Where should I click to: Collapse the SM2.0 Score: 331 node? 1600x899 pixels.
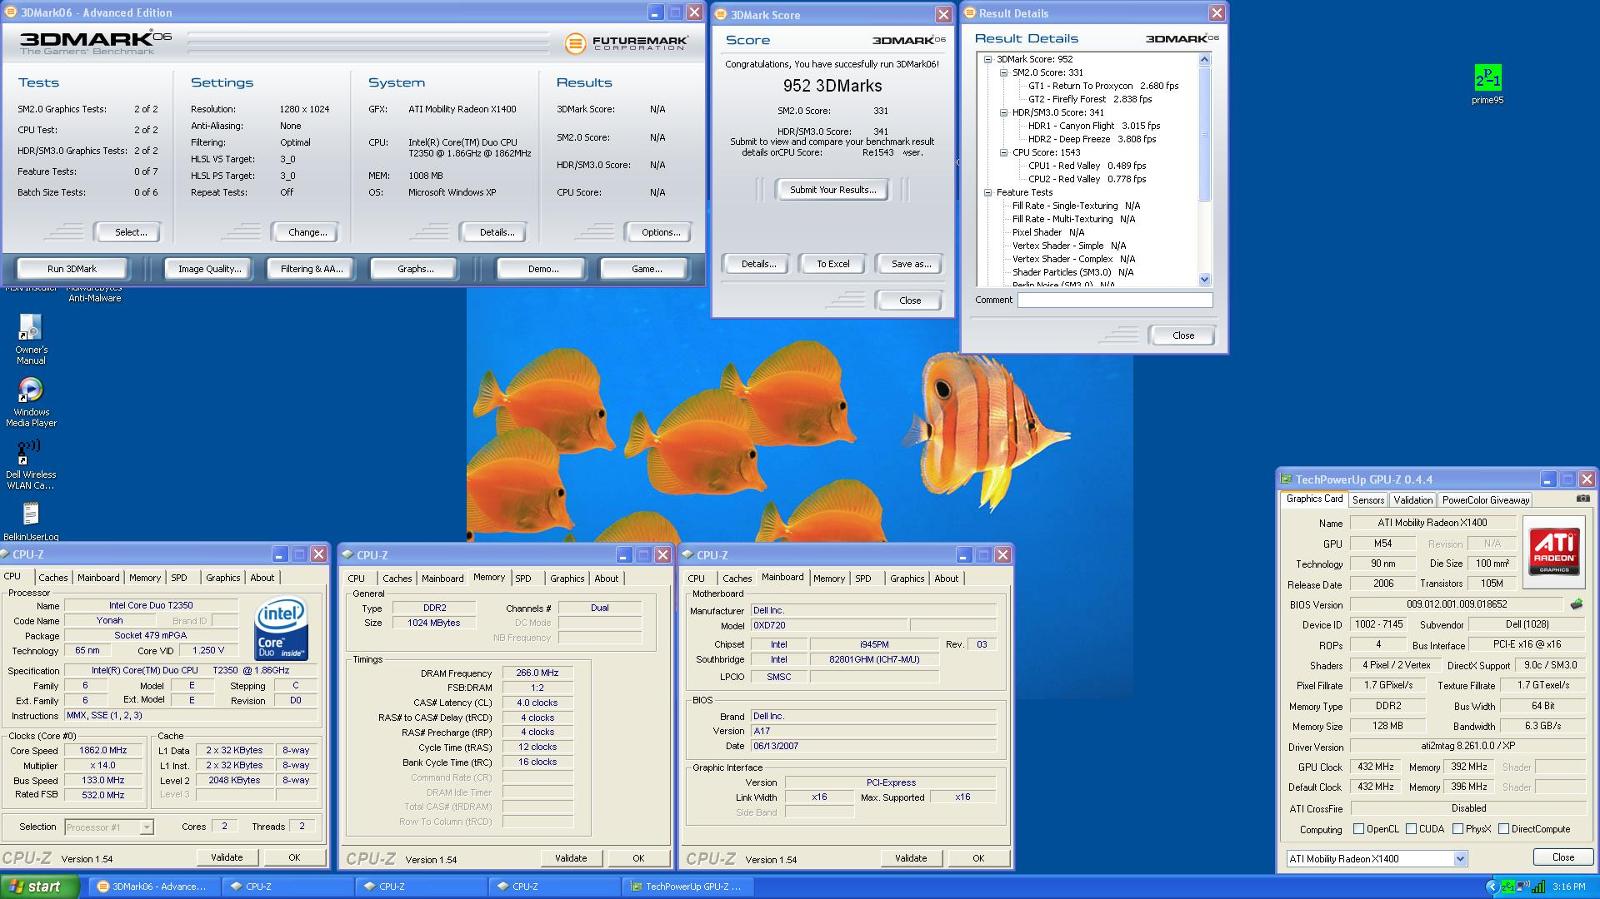1003,72
